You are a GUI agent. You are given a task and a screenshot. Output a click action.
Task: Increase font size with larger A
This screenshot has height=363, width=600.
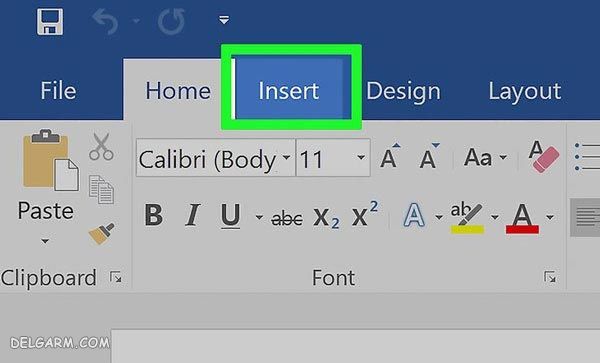(390, 156)
